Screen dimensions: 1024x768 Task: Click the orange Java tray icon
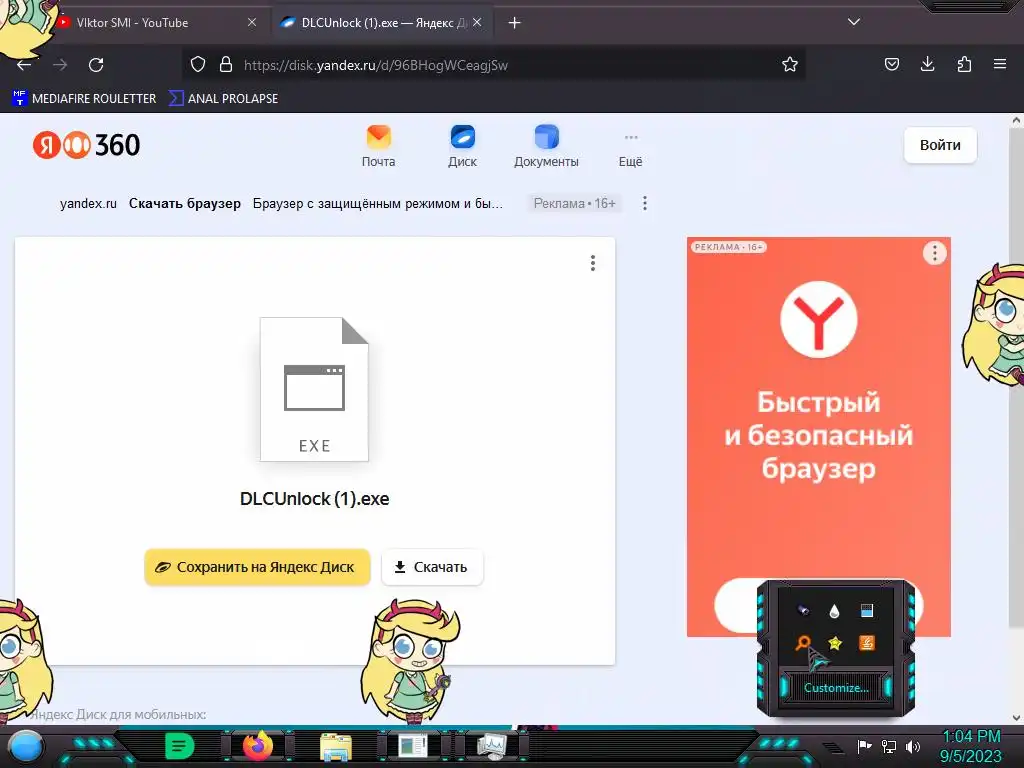[x=867, y=643]
